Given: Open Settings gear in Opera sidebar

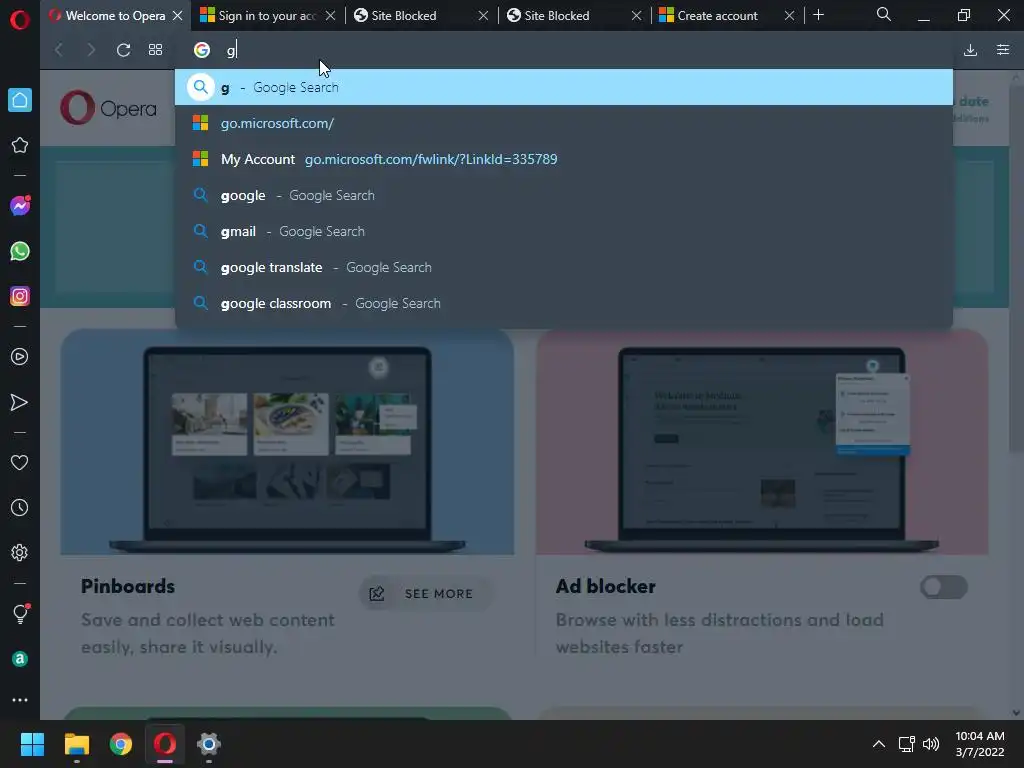Looking at the screenshot, I should 20,552.
